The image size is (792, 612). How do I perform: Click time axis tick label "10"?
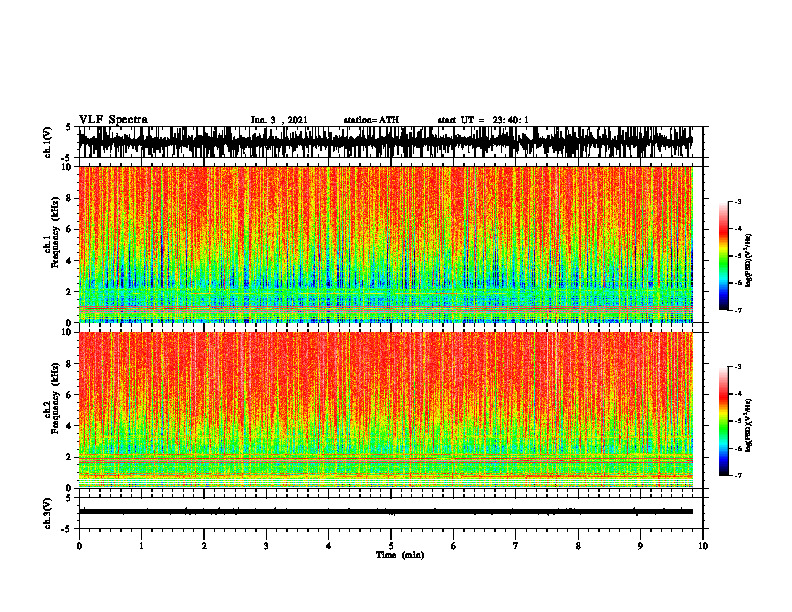[x=703, y=546]
